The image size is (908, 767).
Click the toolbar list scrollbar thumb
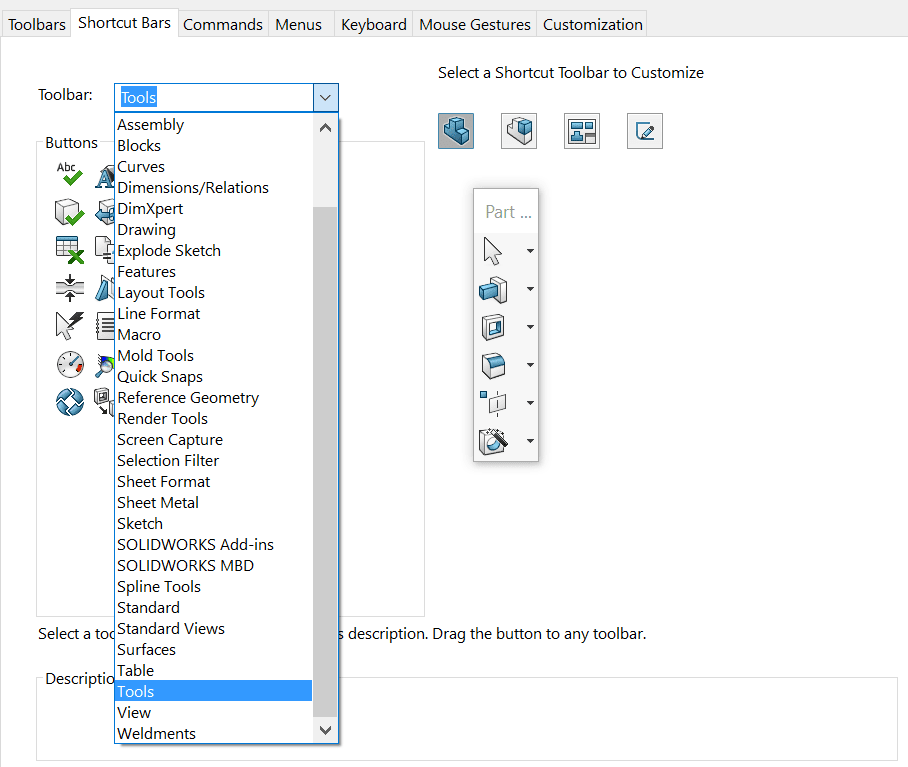pos(325,461)
